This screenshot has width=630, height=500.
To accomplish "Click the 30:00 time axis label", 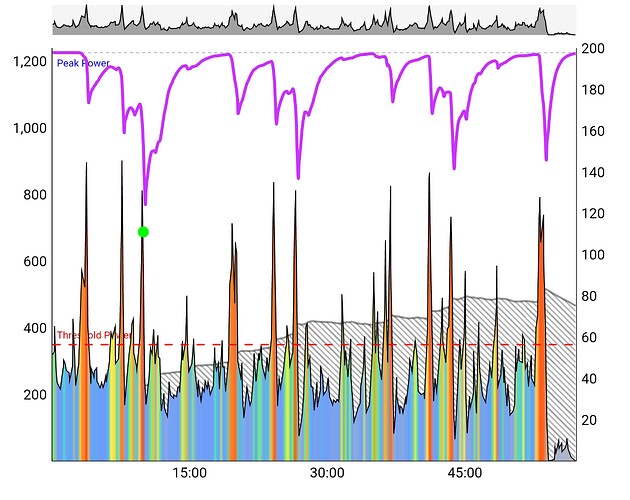I will (327, 473).
